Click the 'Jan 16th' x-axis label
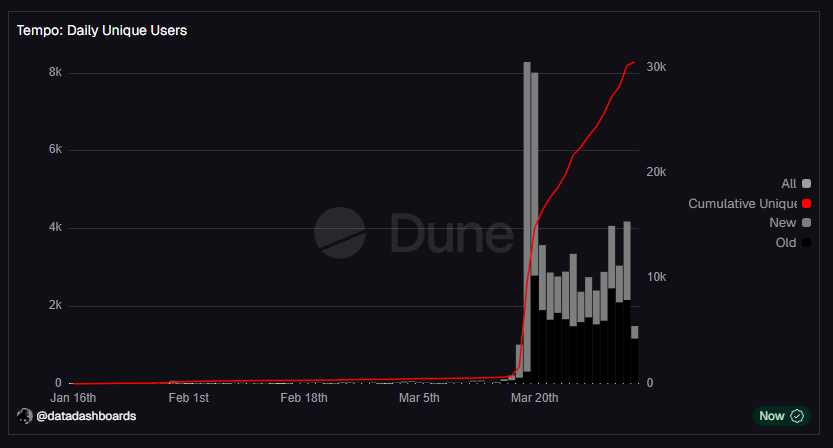This screenshot has width=833, height=448. [73, 398]
